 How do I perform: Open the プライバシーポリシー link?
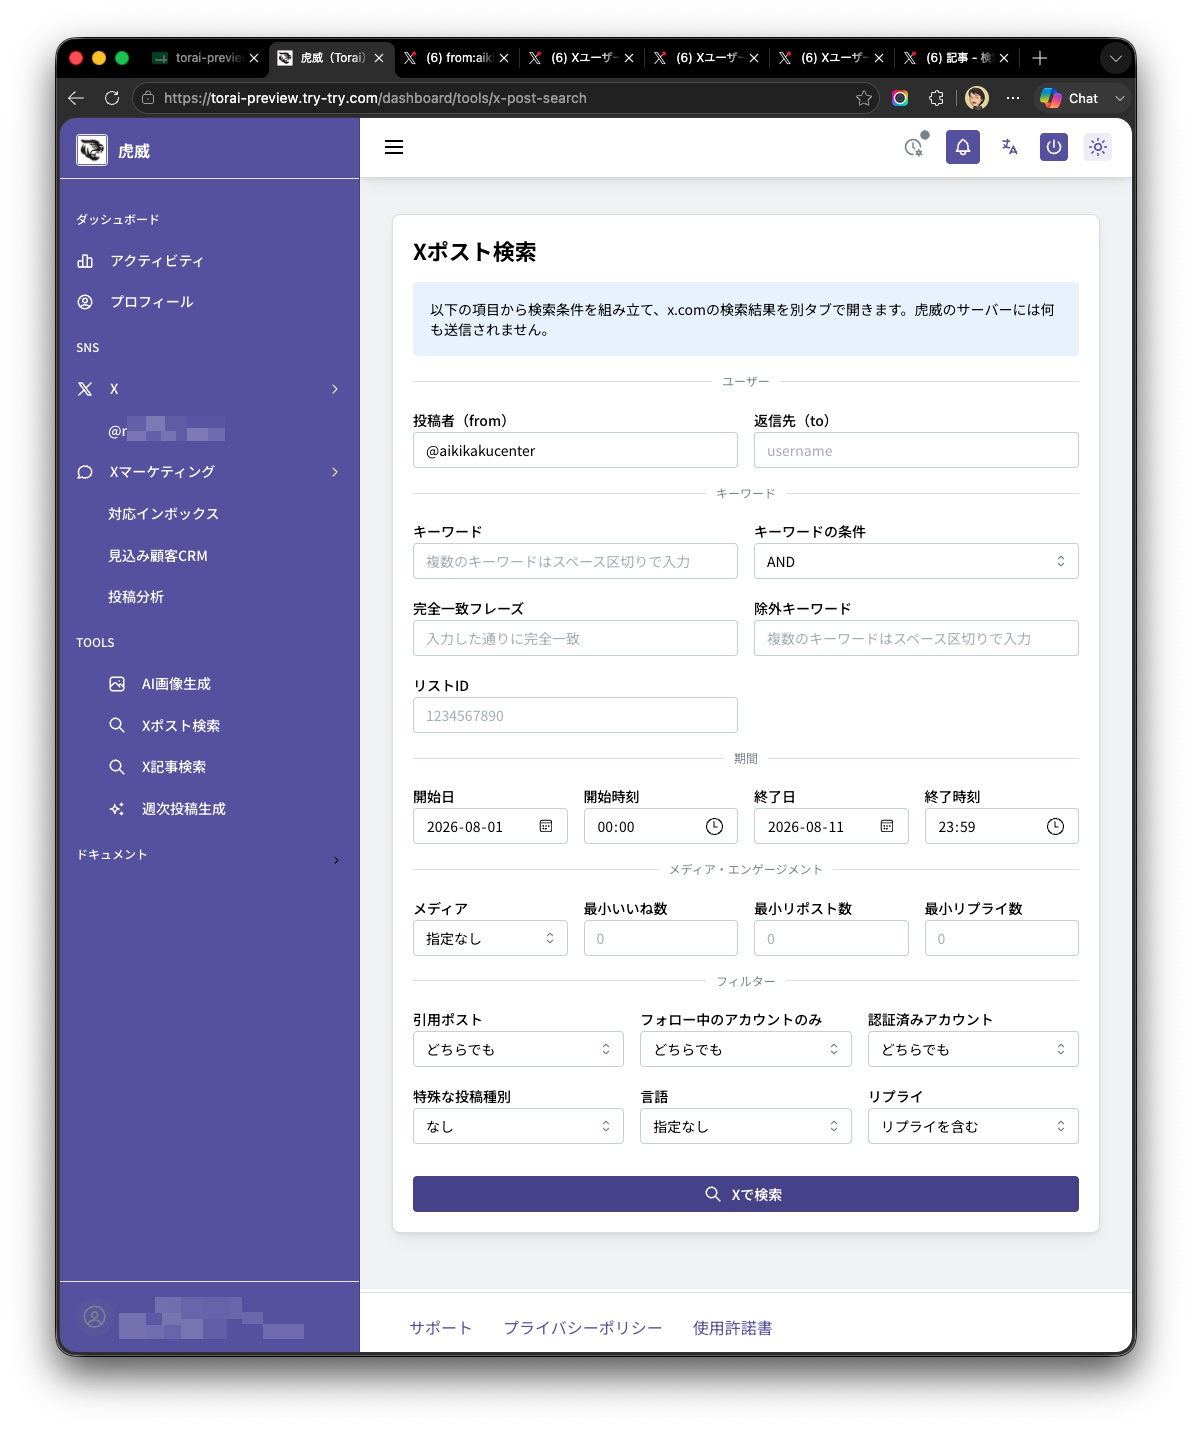[582, 1328]
